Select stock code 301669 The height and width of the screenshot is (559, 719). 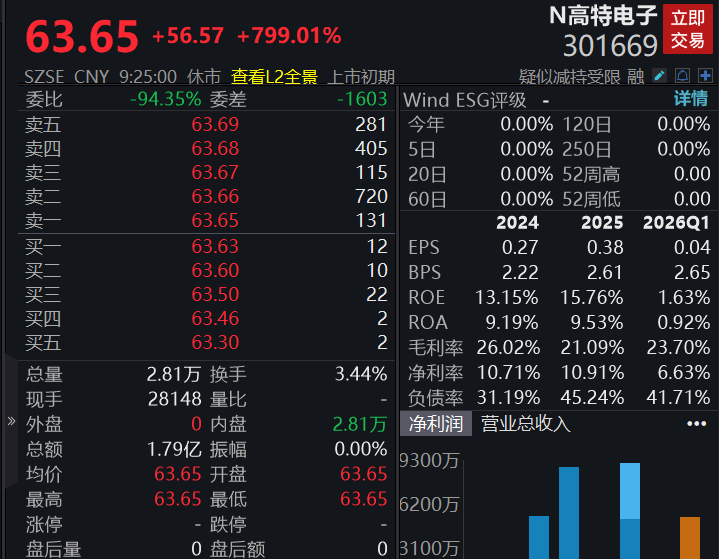point(610,46)
